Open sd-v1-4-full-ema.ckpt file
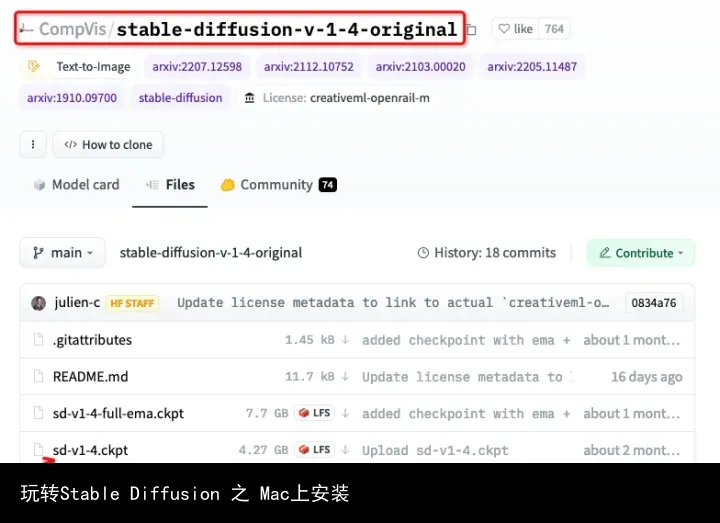This screenshot has width=720, height=523. (118, 413)
